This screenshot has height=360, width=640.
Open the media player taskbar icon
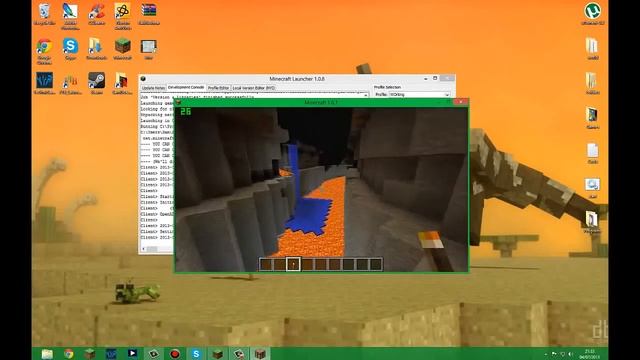pos(132,353)
